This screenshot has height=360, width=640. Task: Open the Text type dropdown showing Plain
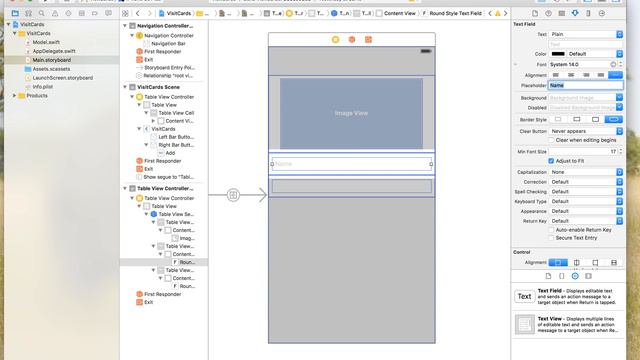point(586,34)
